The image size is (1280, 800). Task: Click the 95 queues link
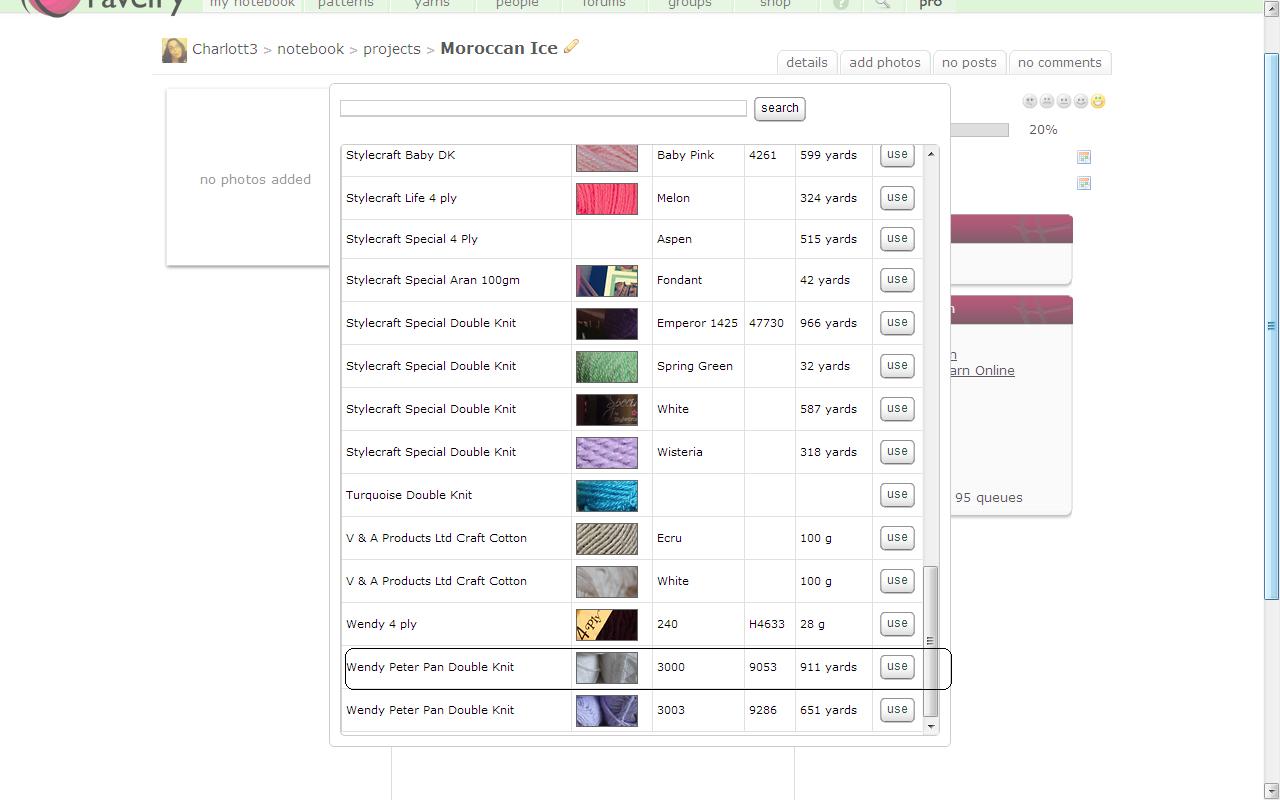coord(988,497)
